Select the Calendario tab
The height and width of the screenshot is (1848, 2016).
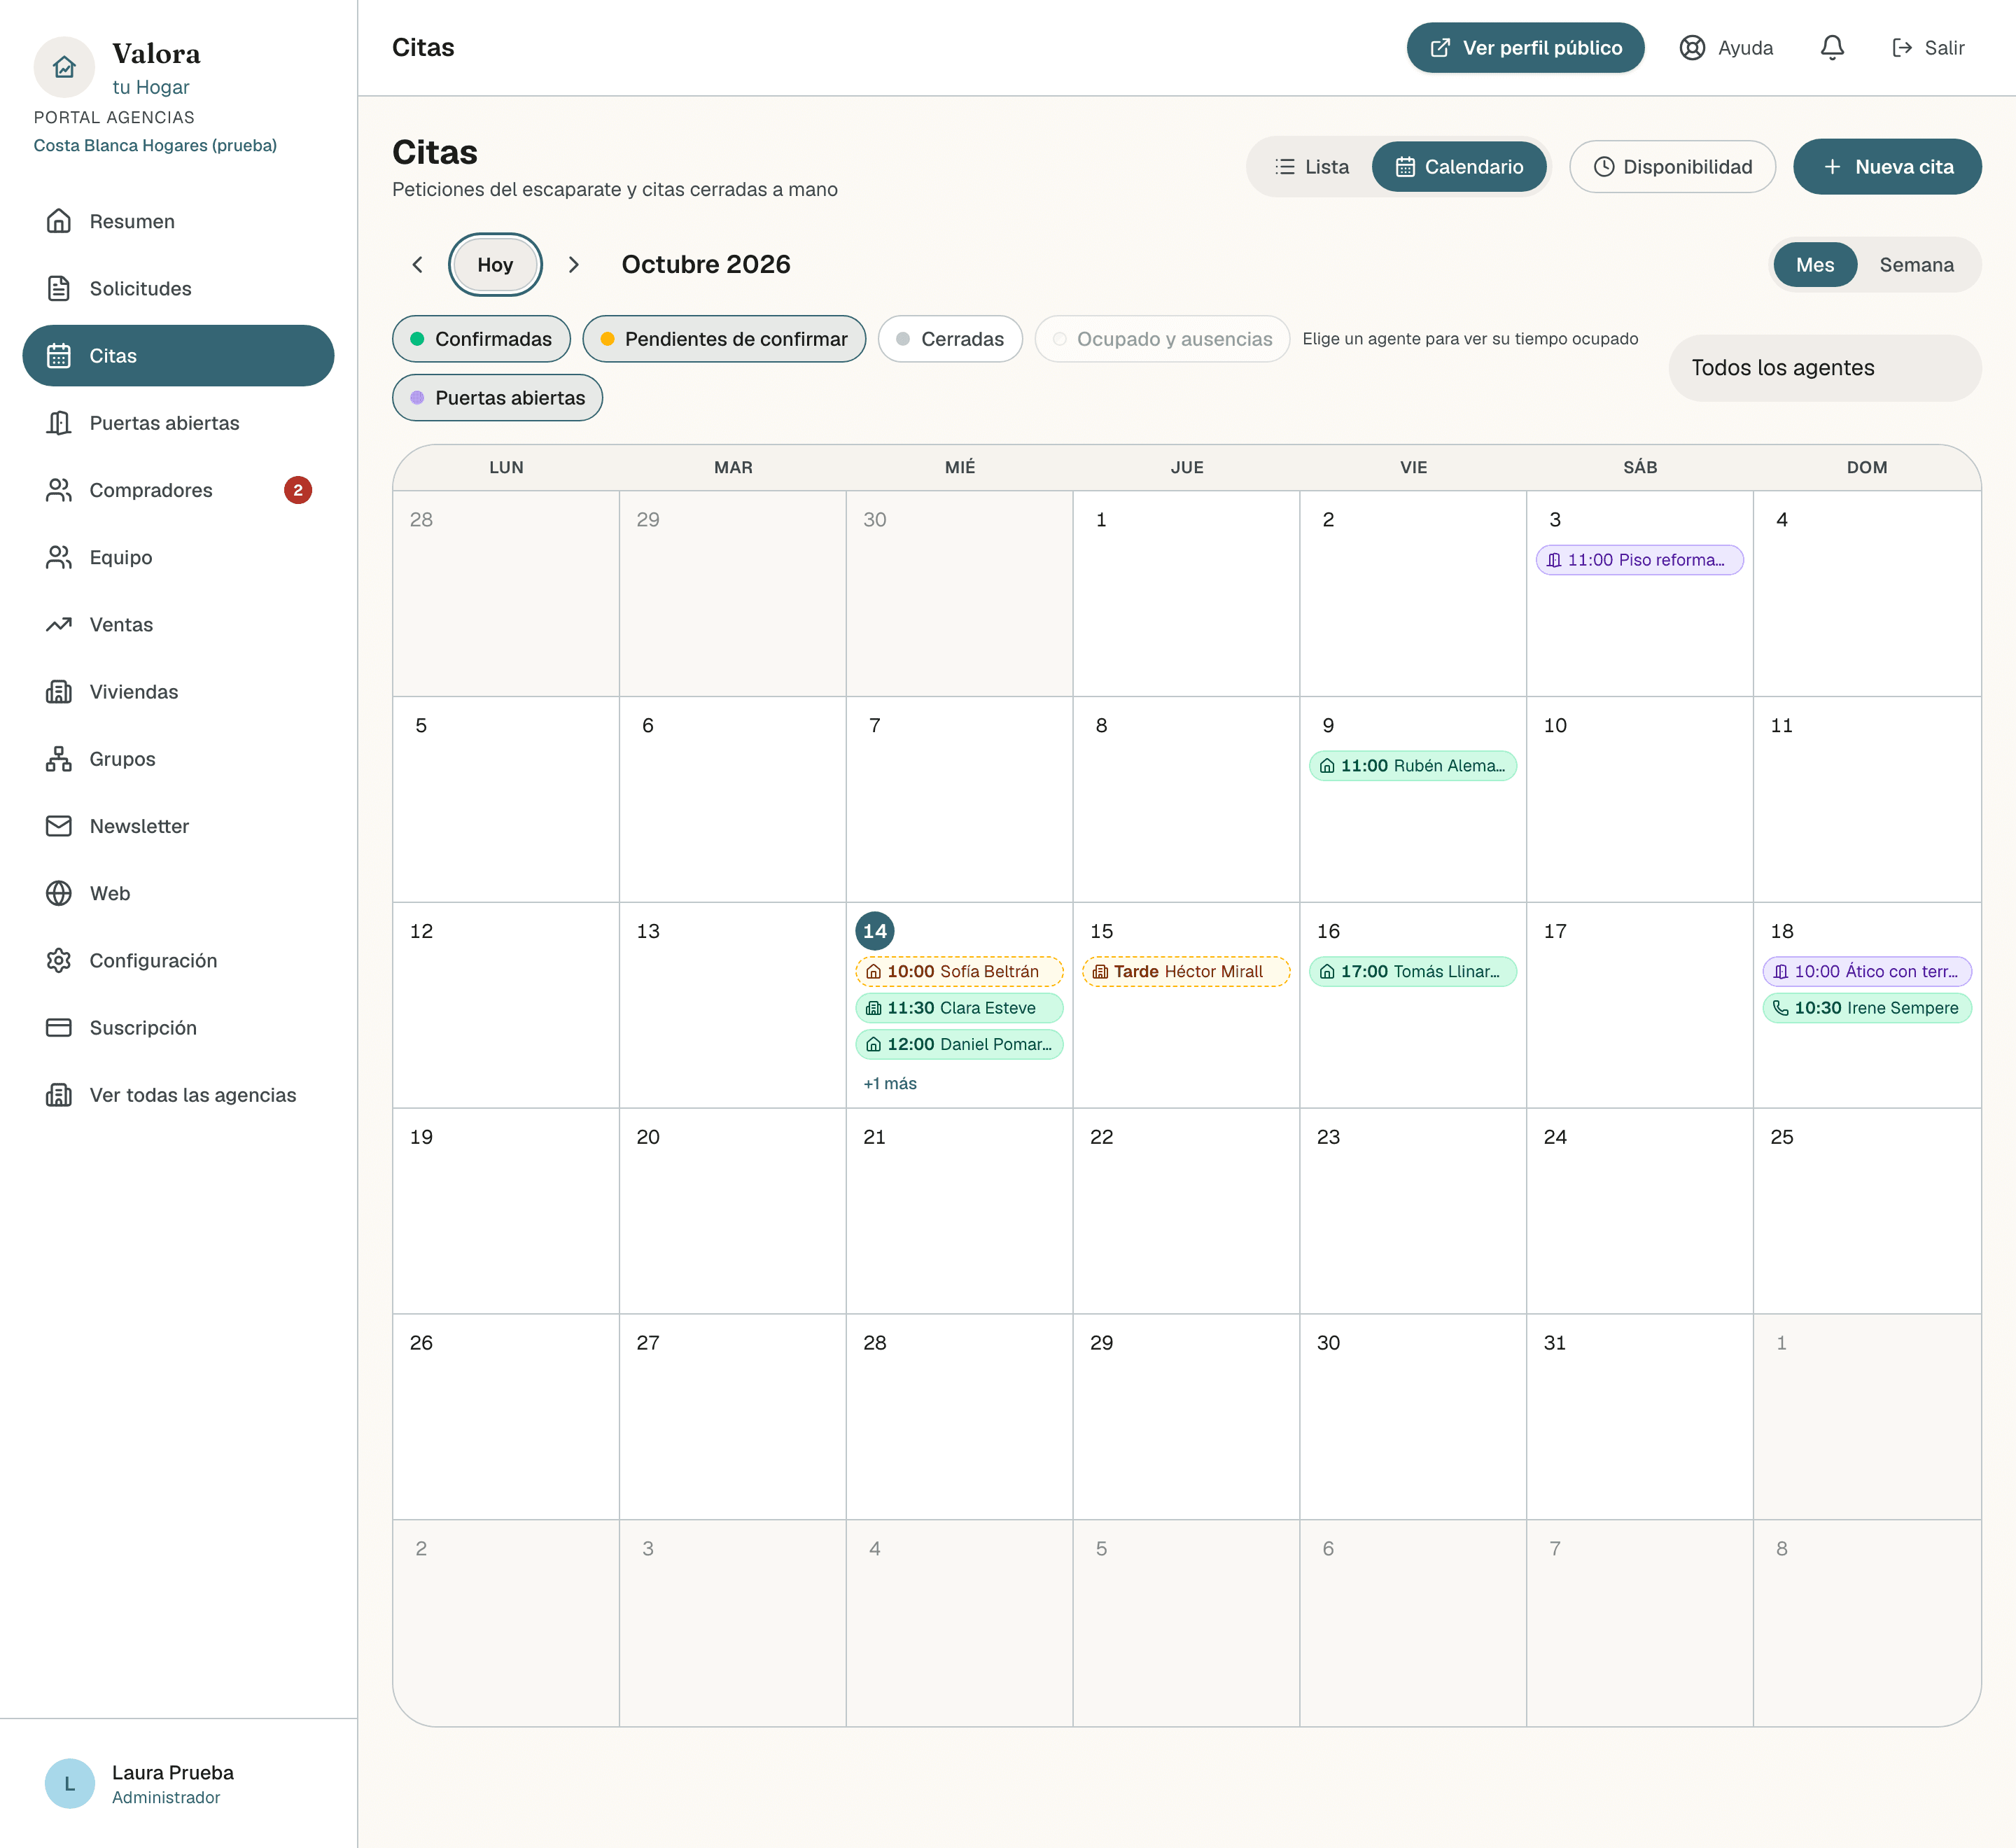[1459, 167]
